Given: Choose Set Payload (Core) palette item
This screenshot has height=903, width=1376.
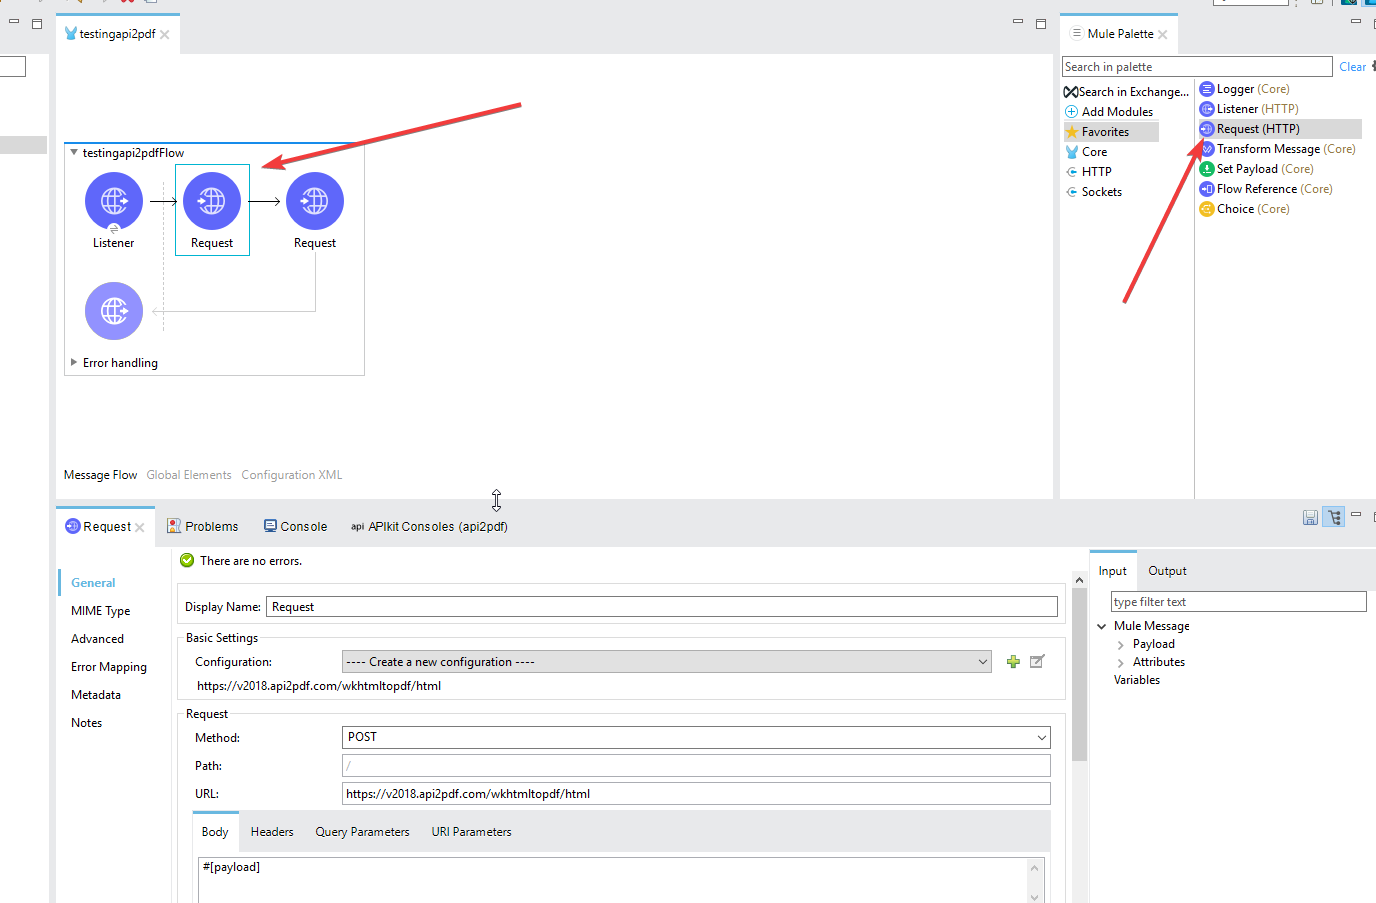Looking at the screenshot, I should pos(1257,169).
